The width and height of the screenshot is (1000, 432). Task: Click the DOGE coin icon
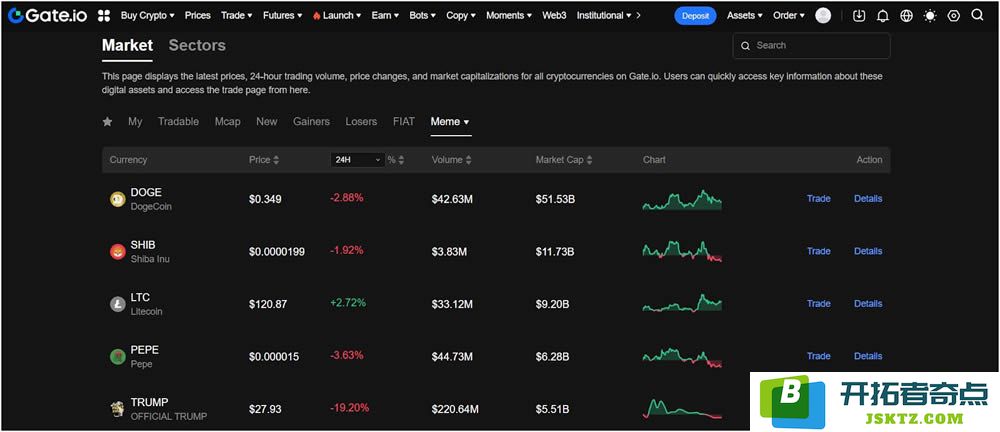[x=117, y=199]
